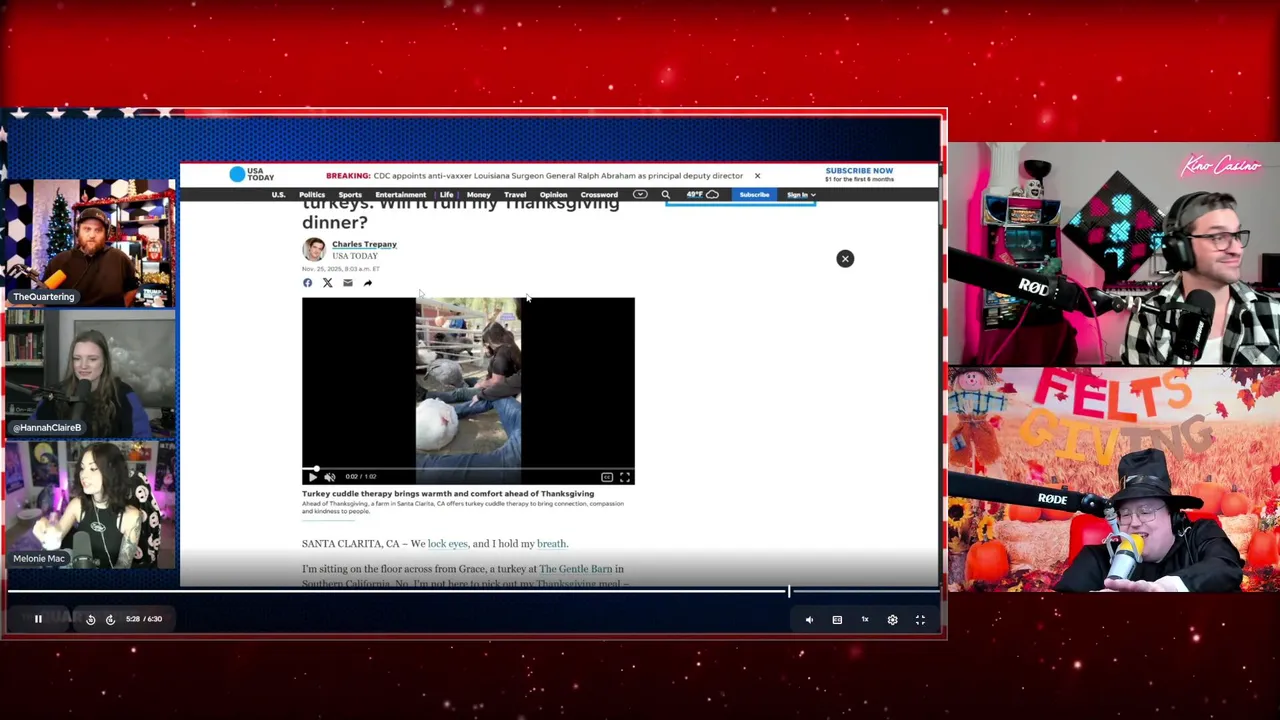
Task: Click the blue Subscribe button
Action: [x=754, y=195]
